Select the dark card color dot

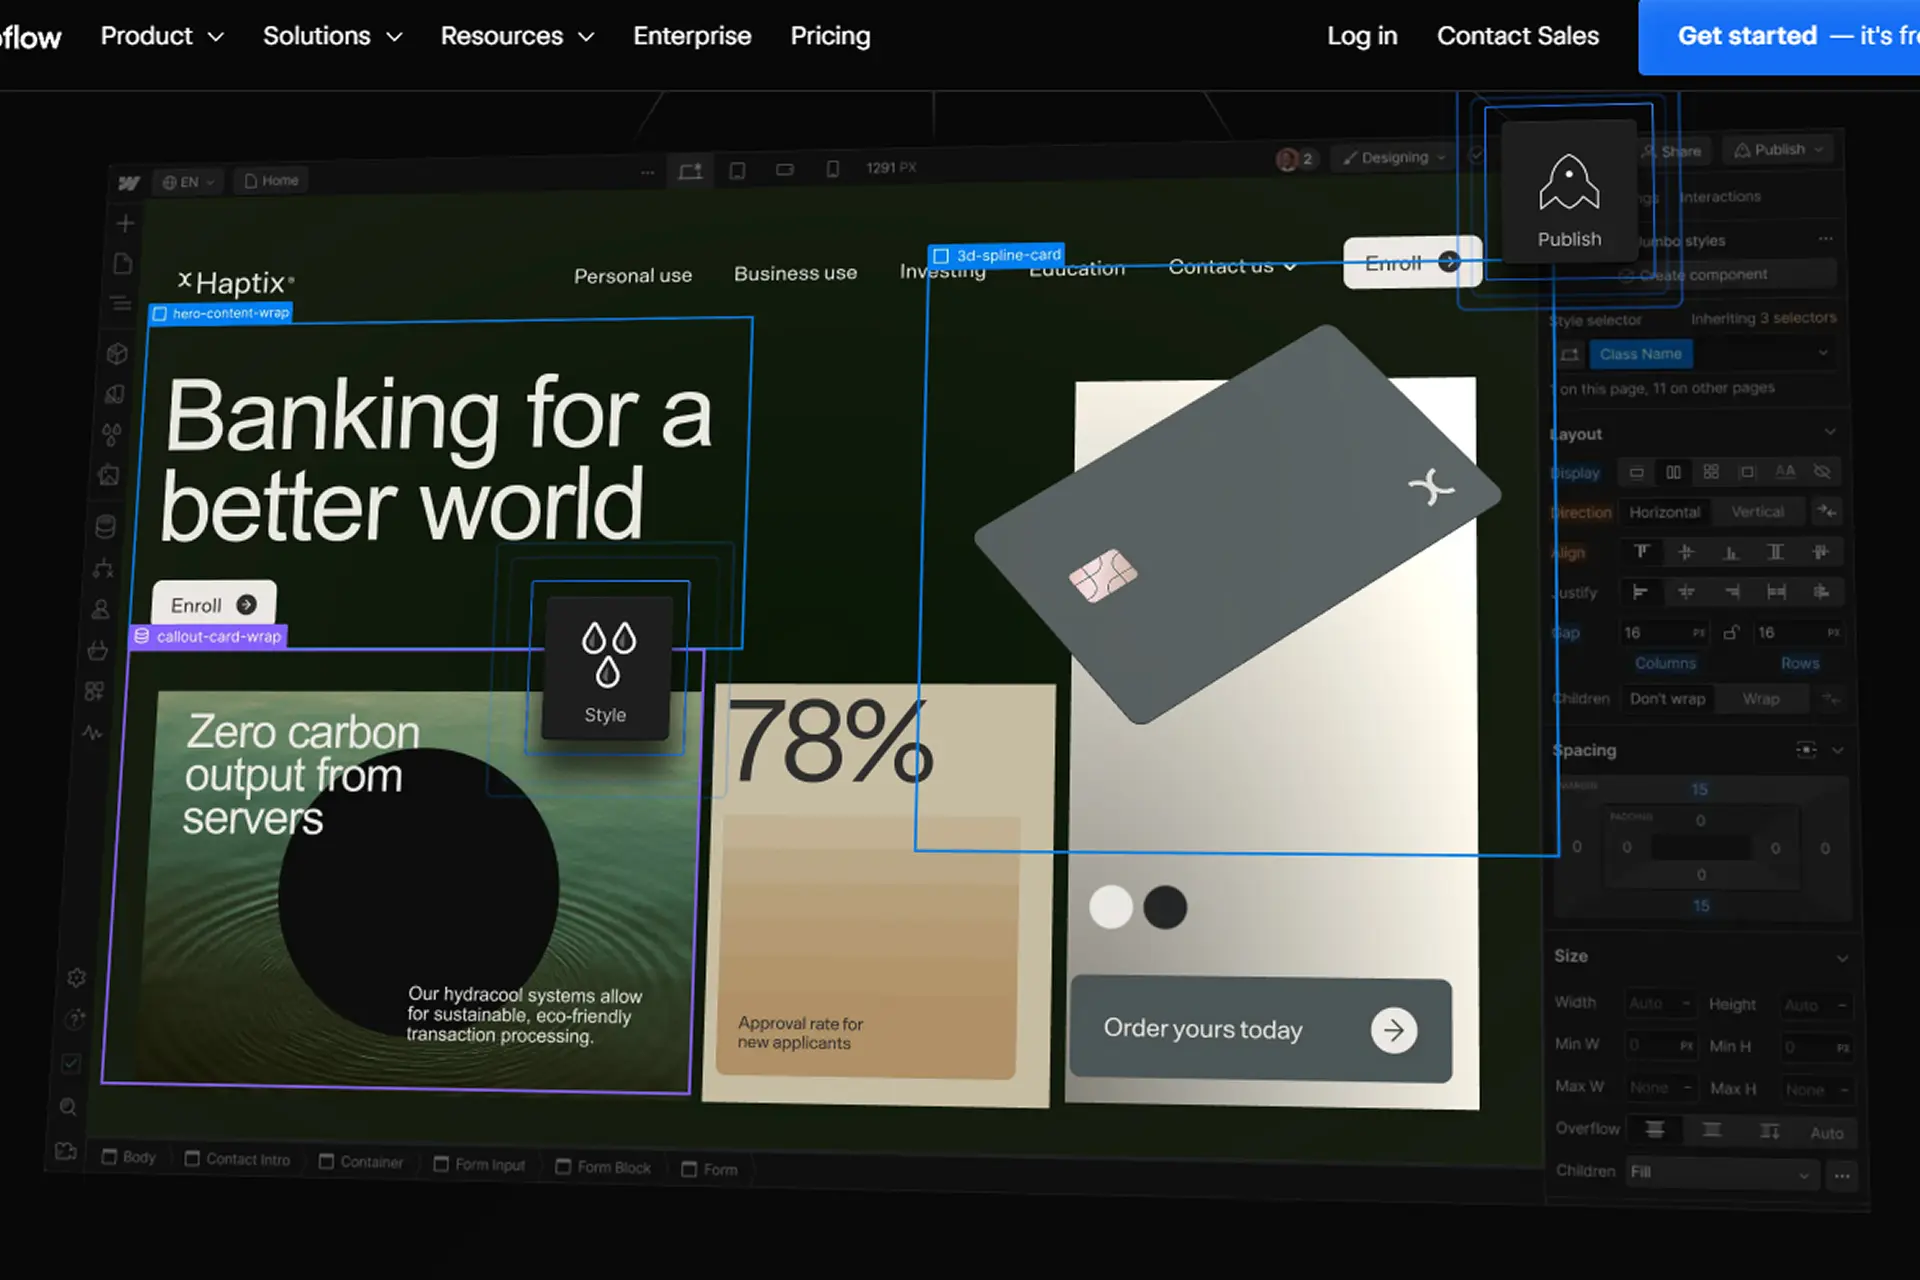pos(1165,908)
